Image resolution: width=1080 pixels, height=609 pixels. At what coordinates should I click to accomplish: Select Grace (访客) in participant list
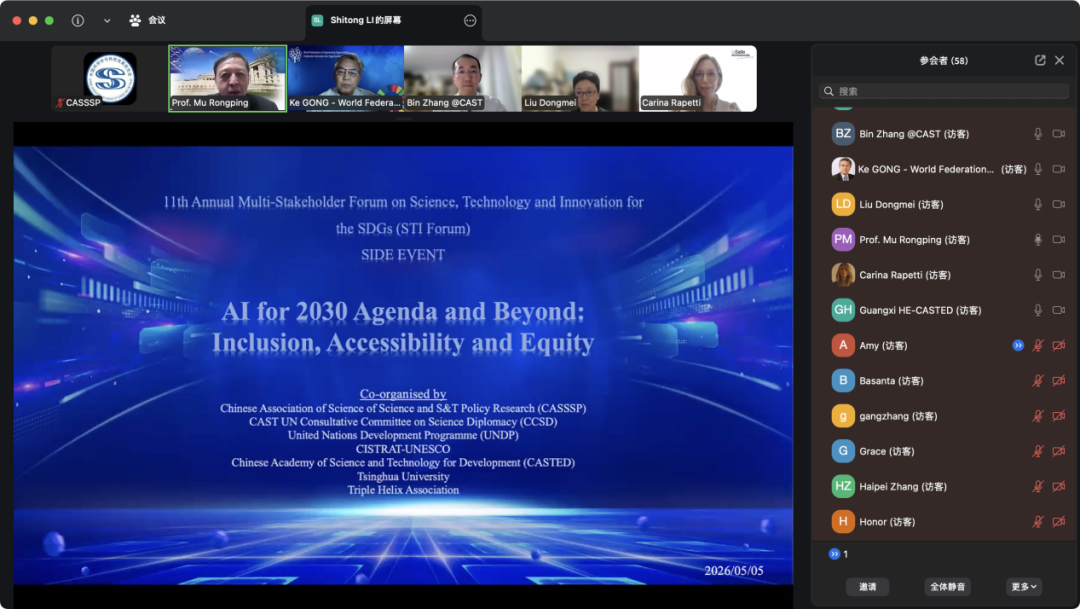click(944, 451)
